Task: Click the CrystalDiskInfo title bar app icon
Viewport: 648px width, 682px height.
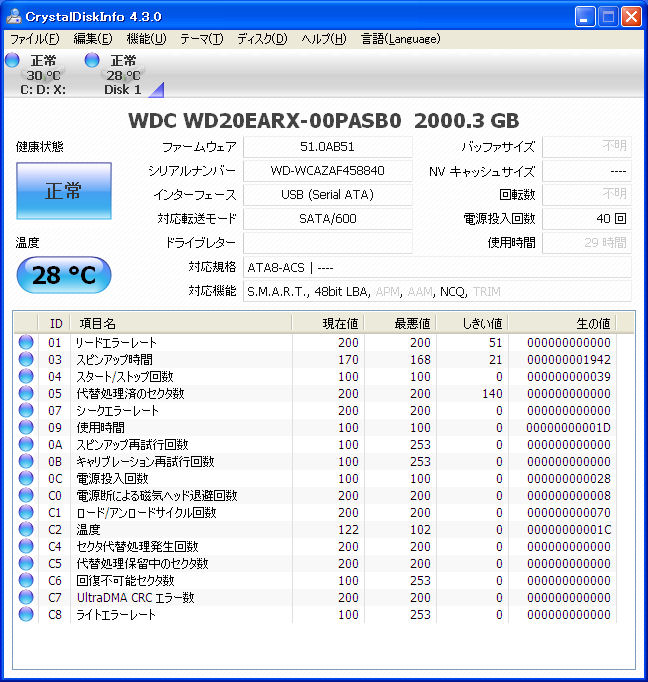Action: [x=14, y=17]
